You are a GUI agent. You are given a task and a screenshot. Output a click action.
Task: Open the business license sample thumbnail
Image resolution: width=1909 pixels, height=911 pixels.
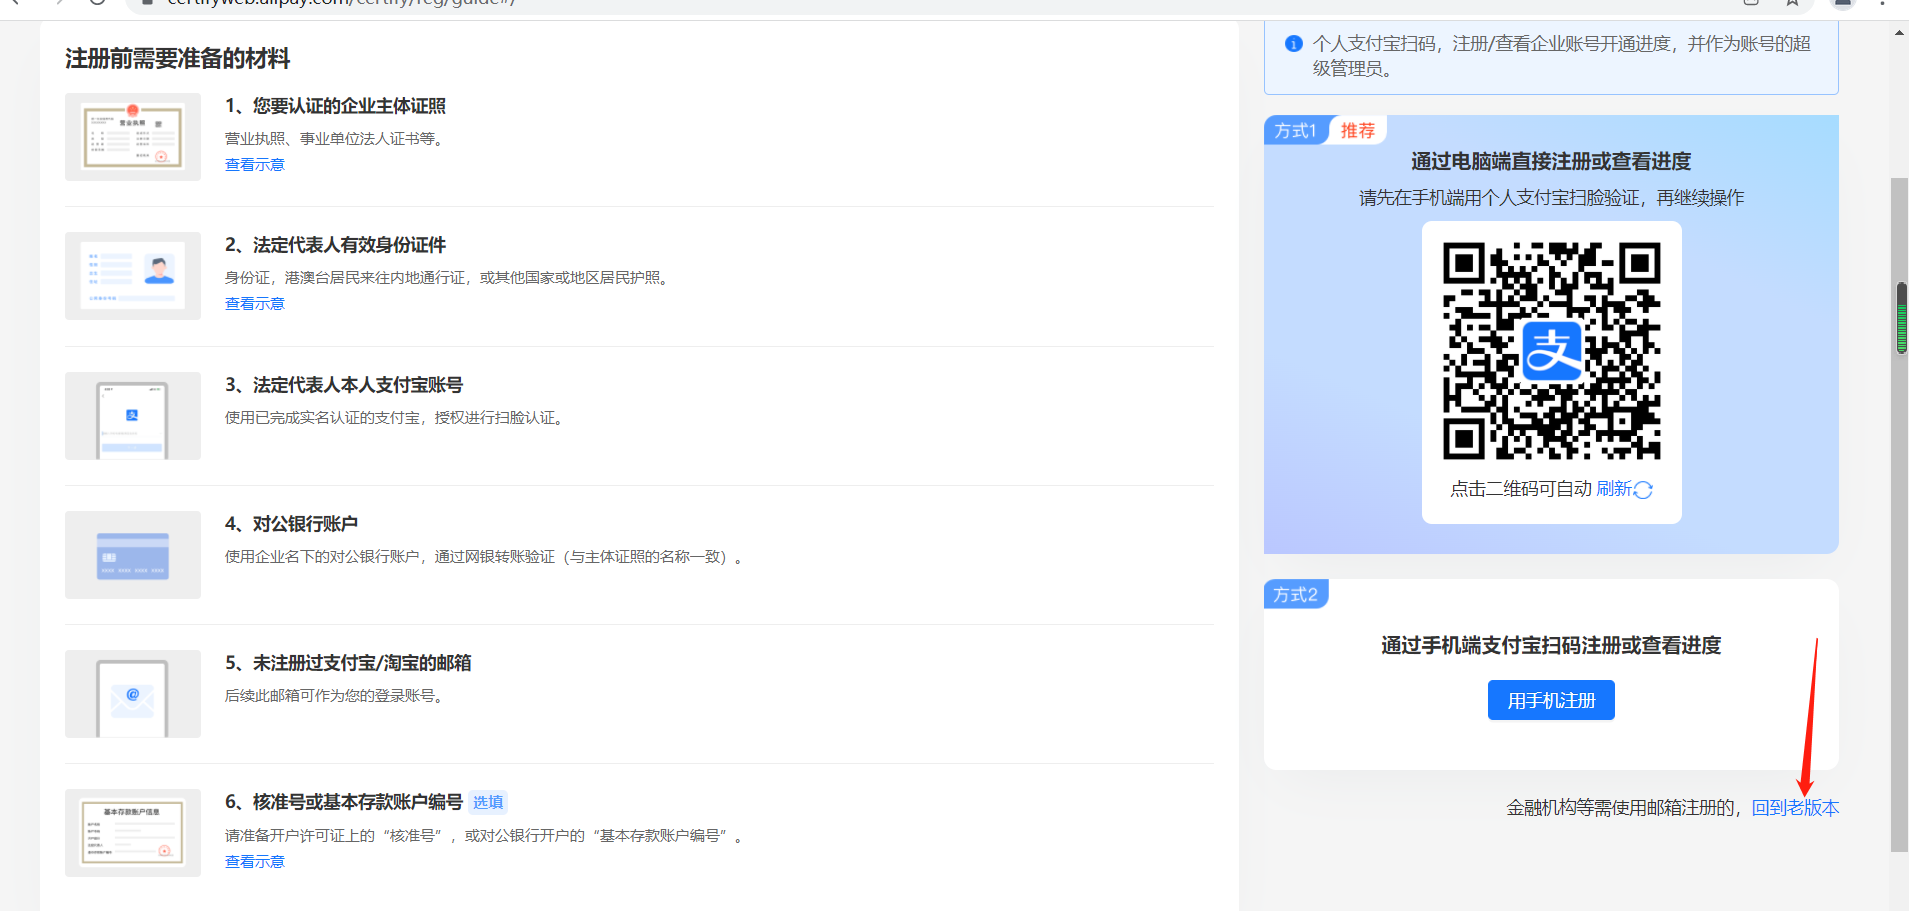tap(133, 137)
